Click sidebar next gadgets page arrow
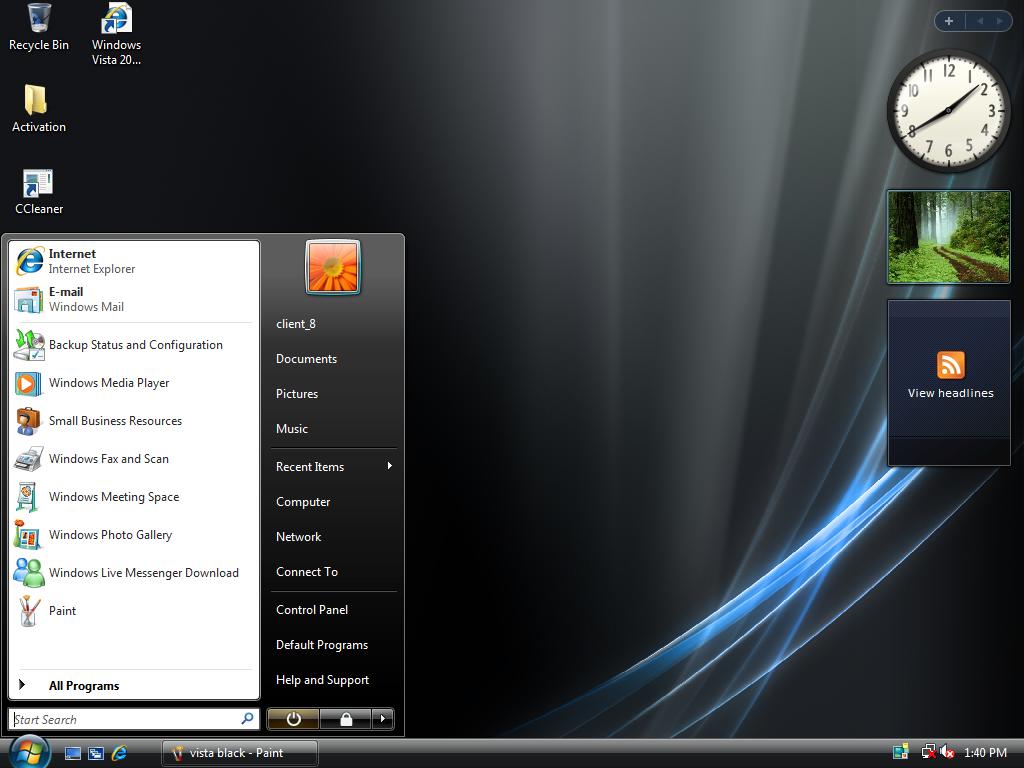The image size is (1024, 768). [x=999, y=22]
